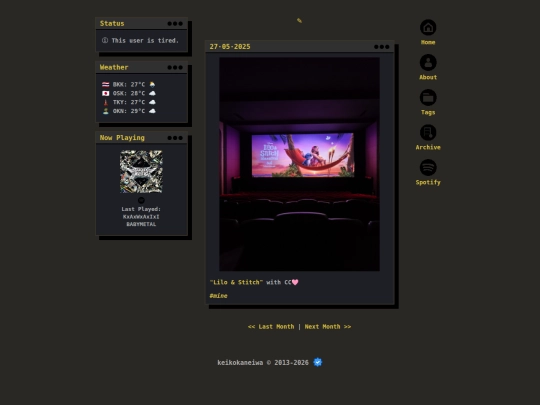The height and width of the screenshot is (405, 540).
Task: Click the cloud icon for OKN
Action: (152, 111)
